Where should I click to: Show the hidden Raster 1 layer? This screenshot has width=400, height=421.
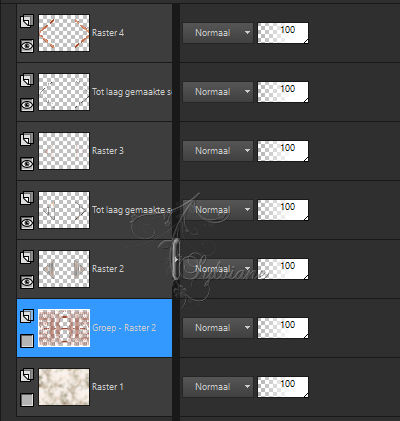(27, 400)
